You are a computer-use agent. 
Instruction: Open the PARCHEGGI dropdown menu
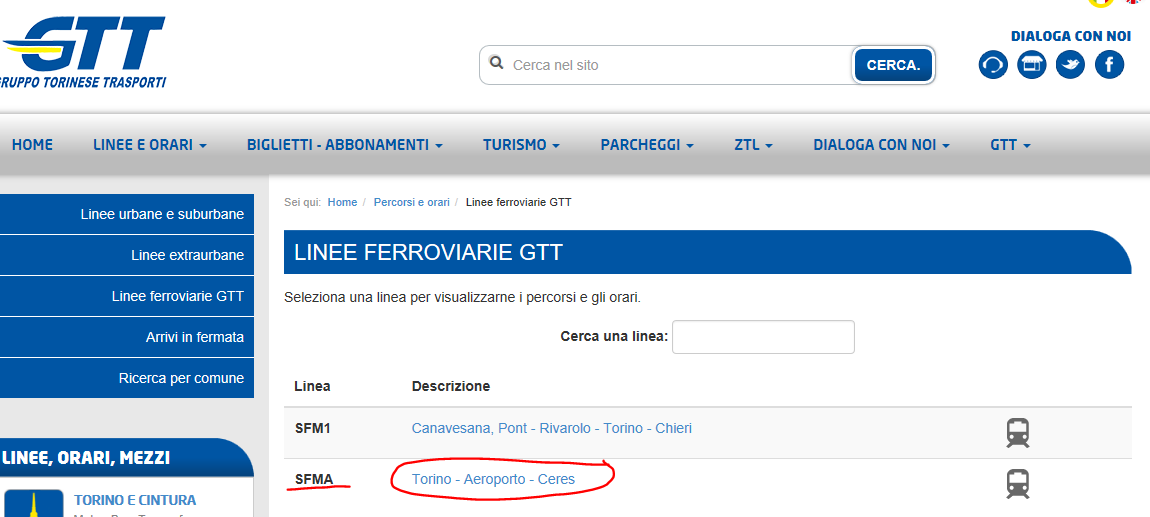pyautogui.click(x=646, y=145)
